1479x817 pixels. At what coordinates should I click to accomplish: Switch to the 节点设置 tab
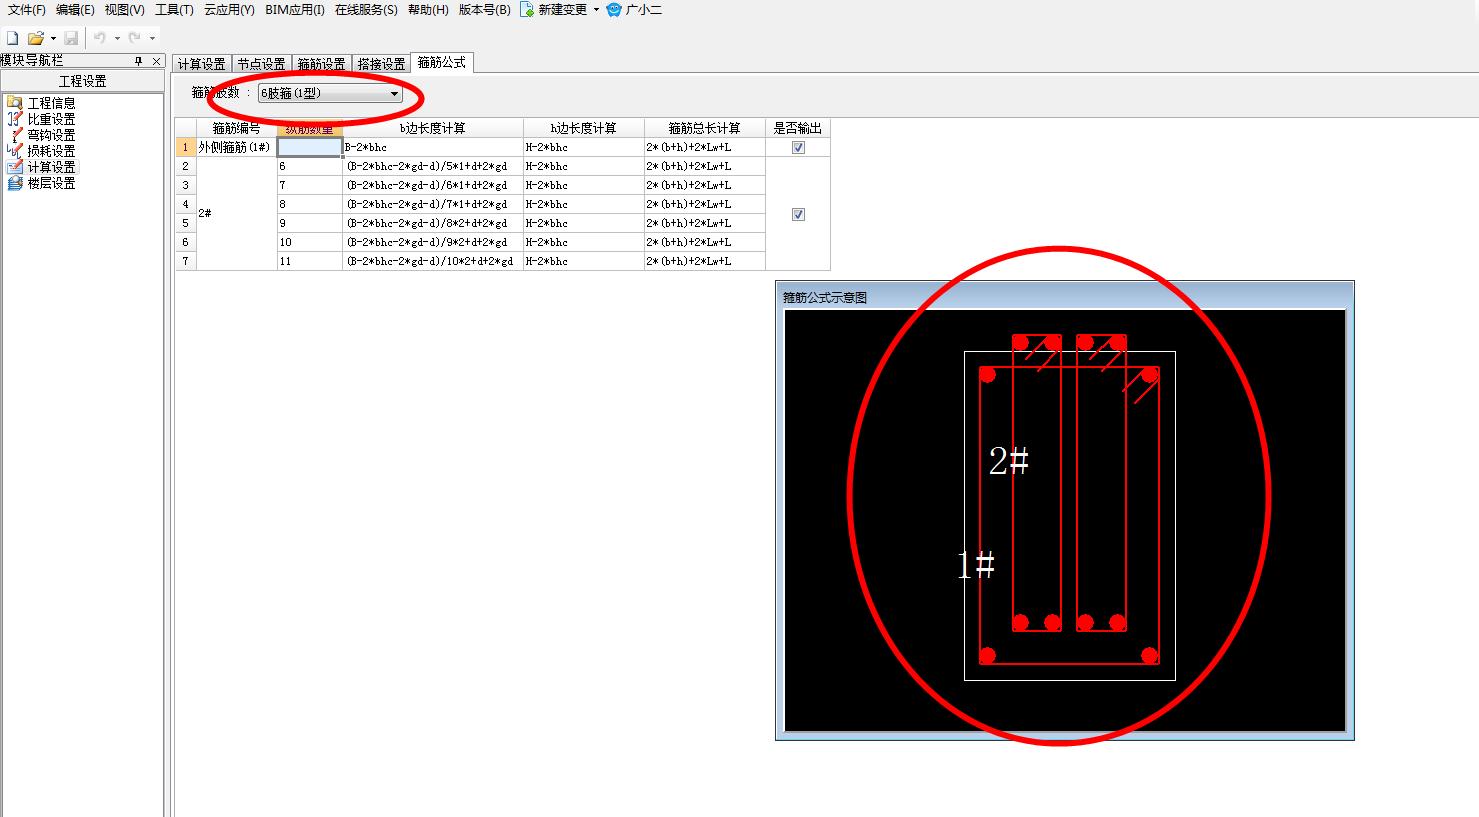[x=262, y=64]
